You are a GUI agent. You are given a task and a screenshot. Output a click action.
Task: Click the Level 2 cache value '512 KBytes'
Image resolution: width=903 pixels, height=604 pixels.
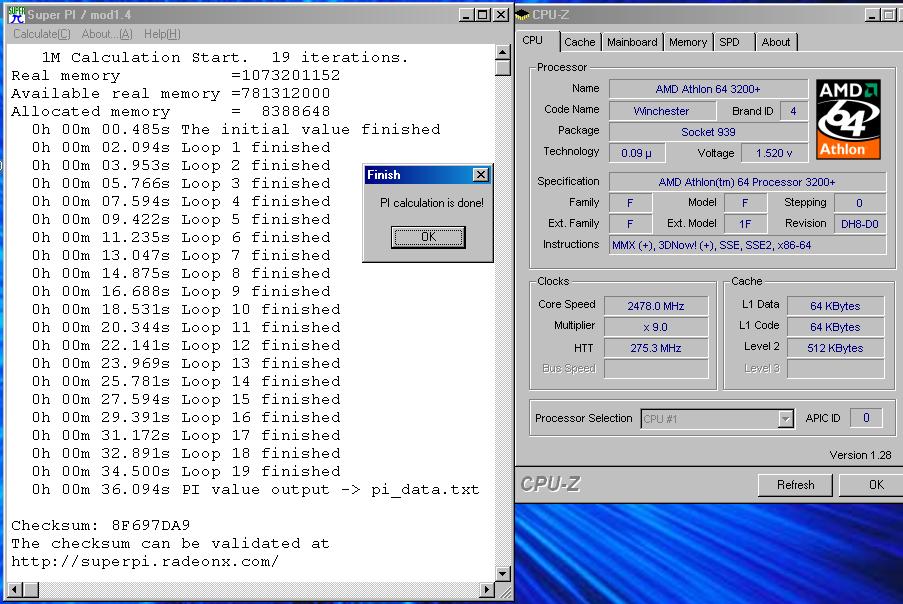(x=835, y=348)
